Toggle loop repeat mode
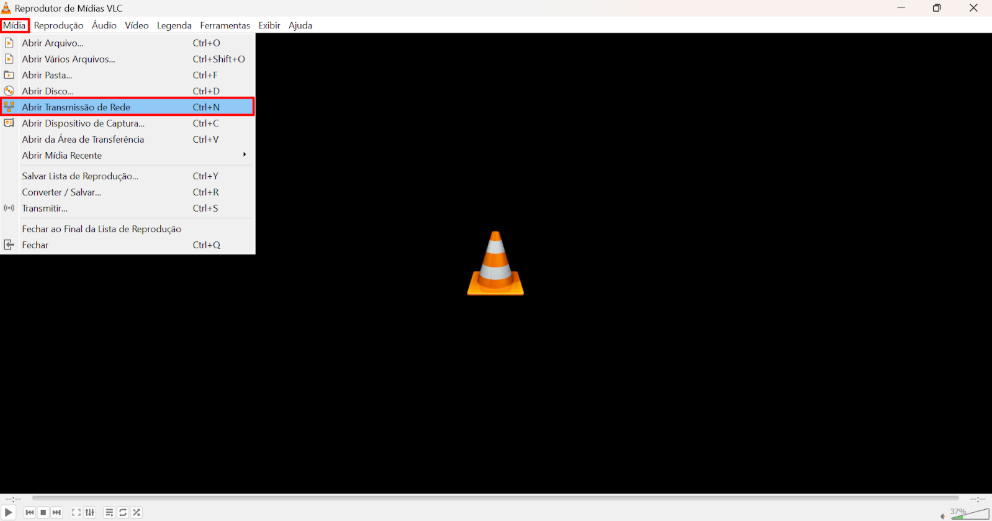Viewport: 992px width, 521px height. click(123, 512)
